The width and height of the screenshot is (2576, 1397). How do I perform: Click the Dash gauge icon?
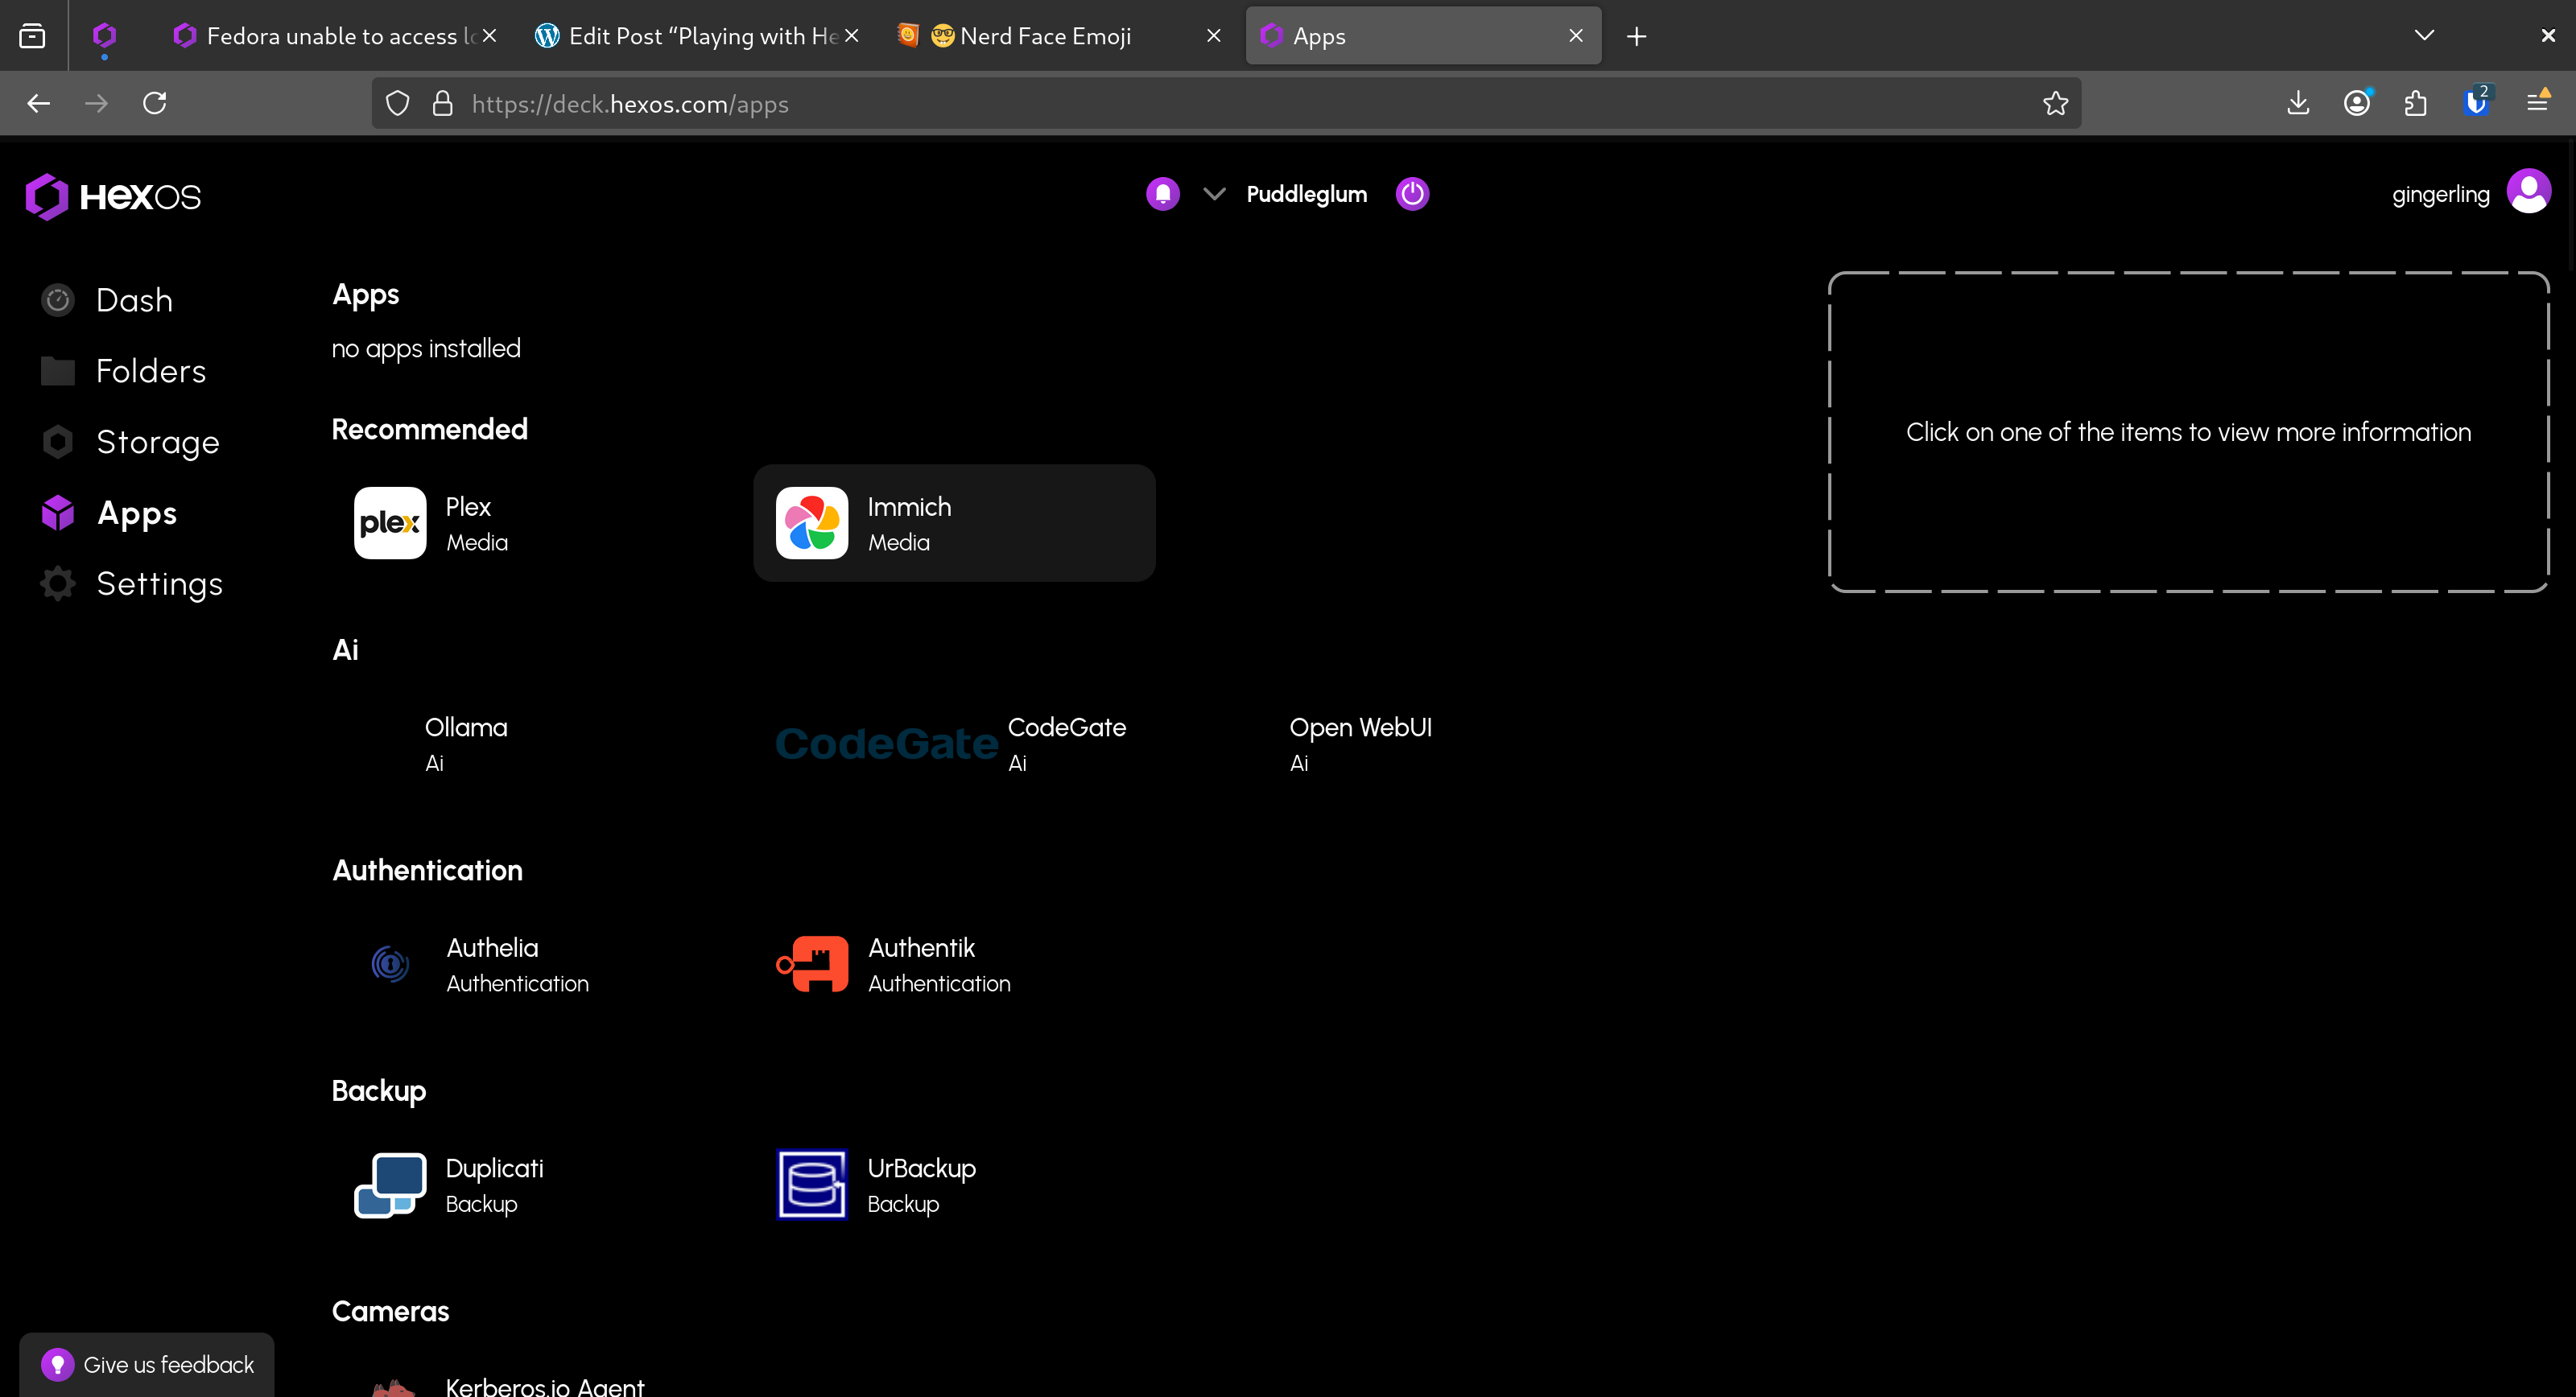(58, 300)
